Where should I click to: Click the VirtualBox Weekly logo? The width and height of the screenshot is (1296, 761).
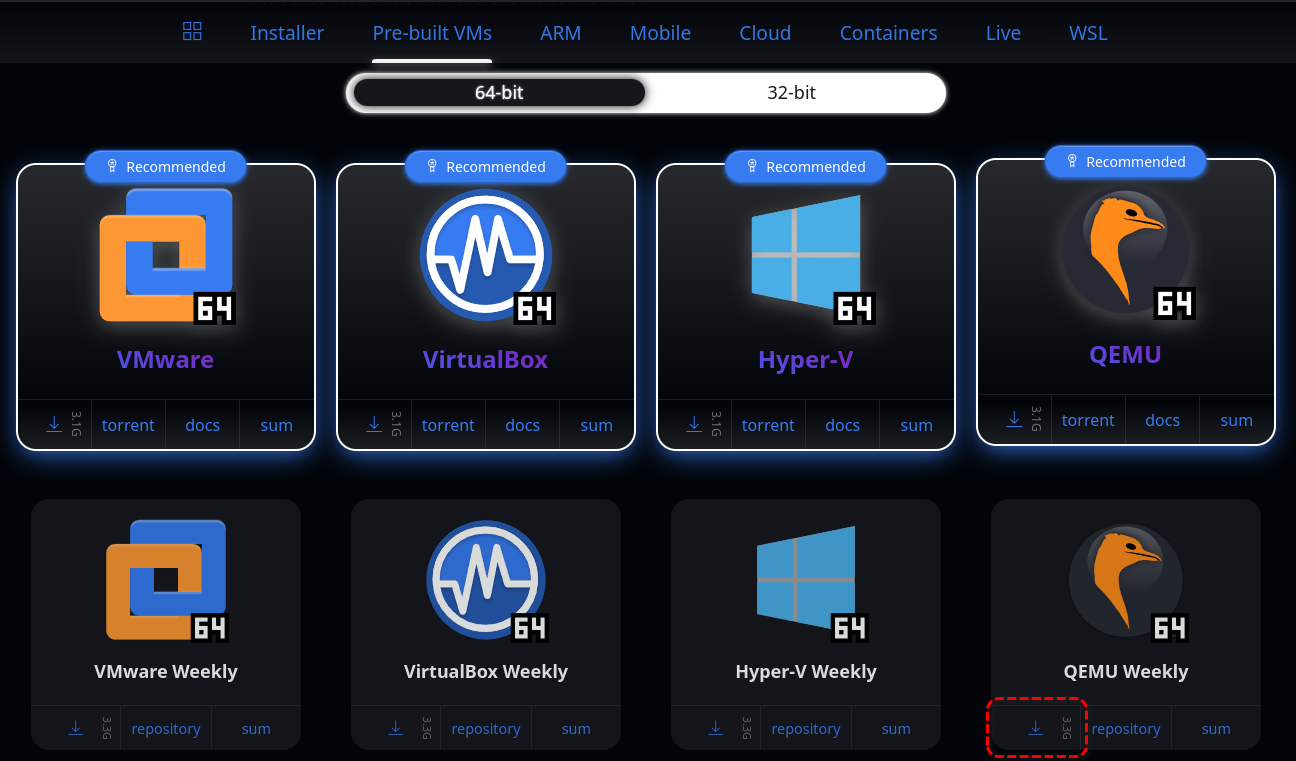tap(486, 580)
